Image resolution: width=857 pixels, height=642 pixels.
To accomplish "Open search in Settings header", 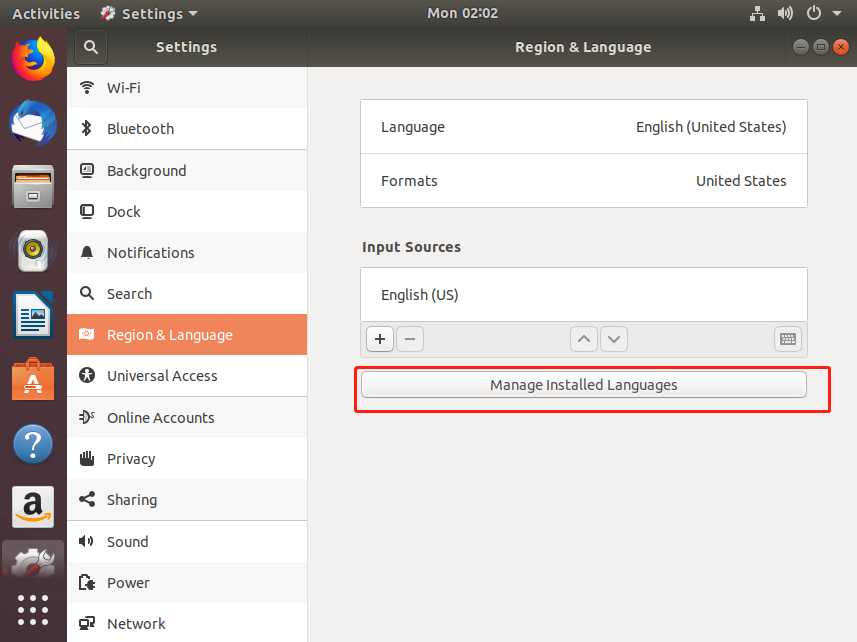I will (x=91, y=48).
